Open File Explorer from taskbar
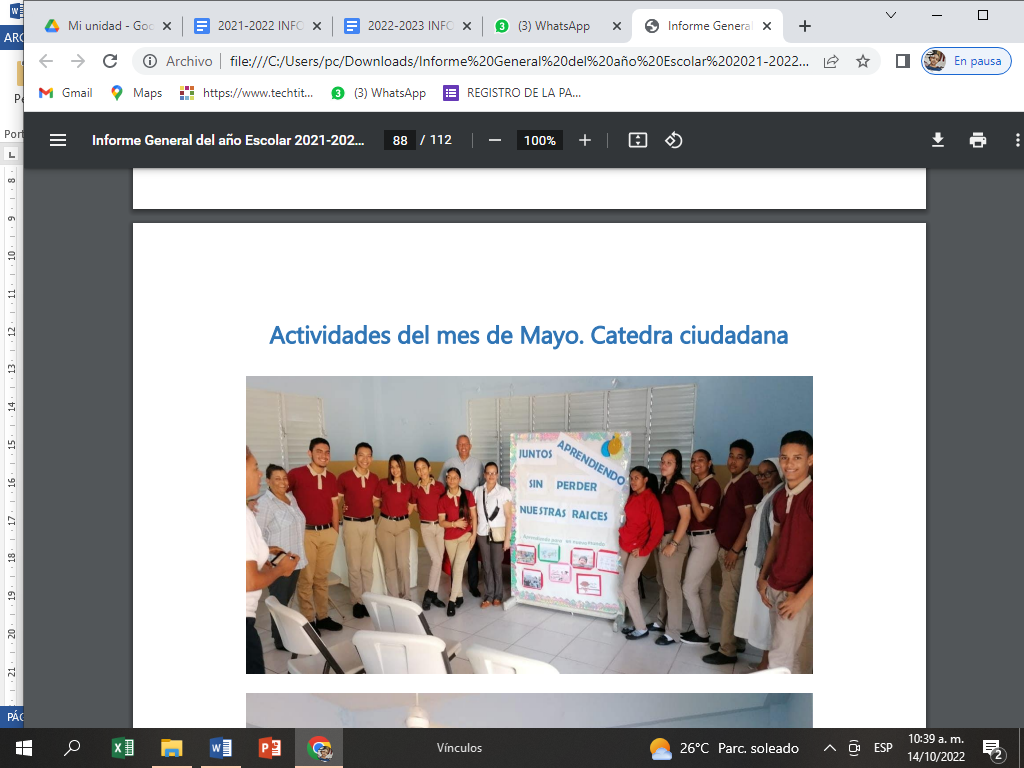 point(172,748)
